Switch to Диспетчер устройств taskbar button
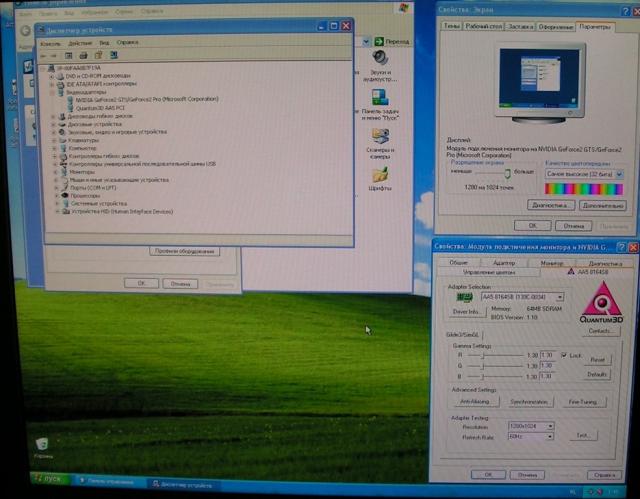 (x=182, y=485)
